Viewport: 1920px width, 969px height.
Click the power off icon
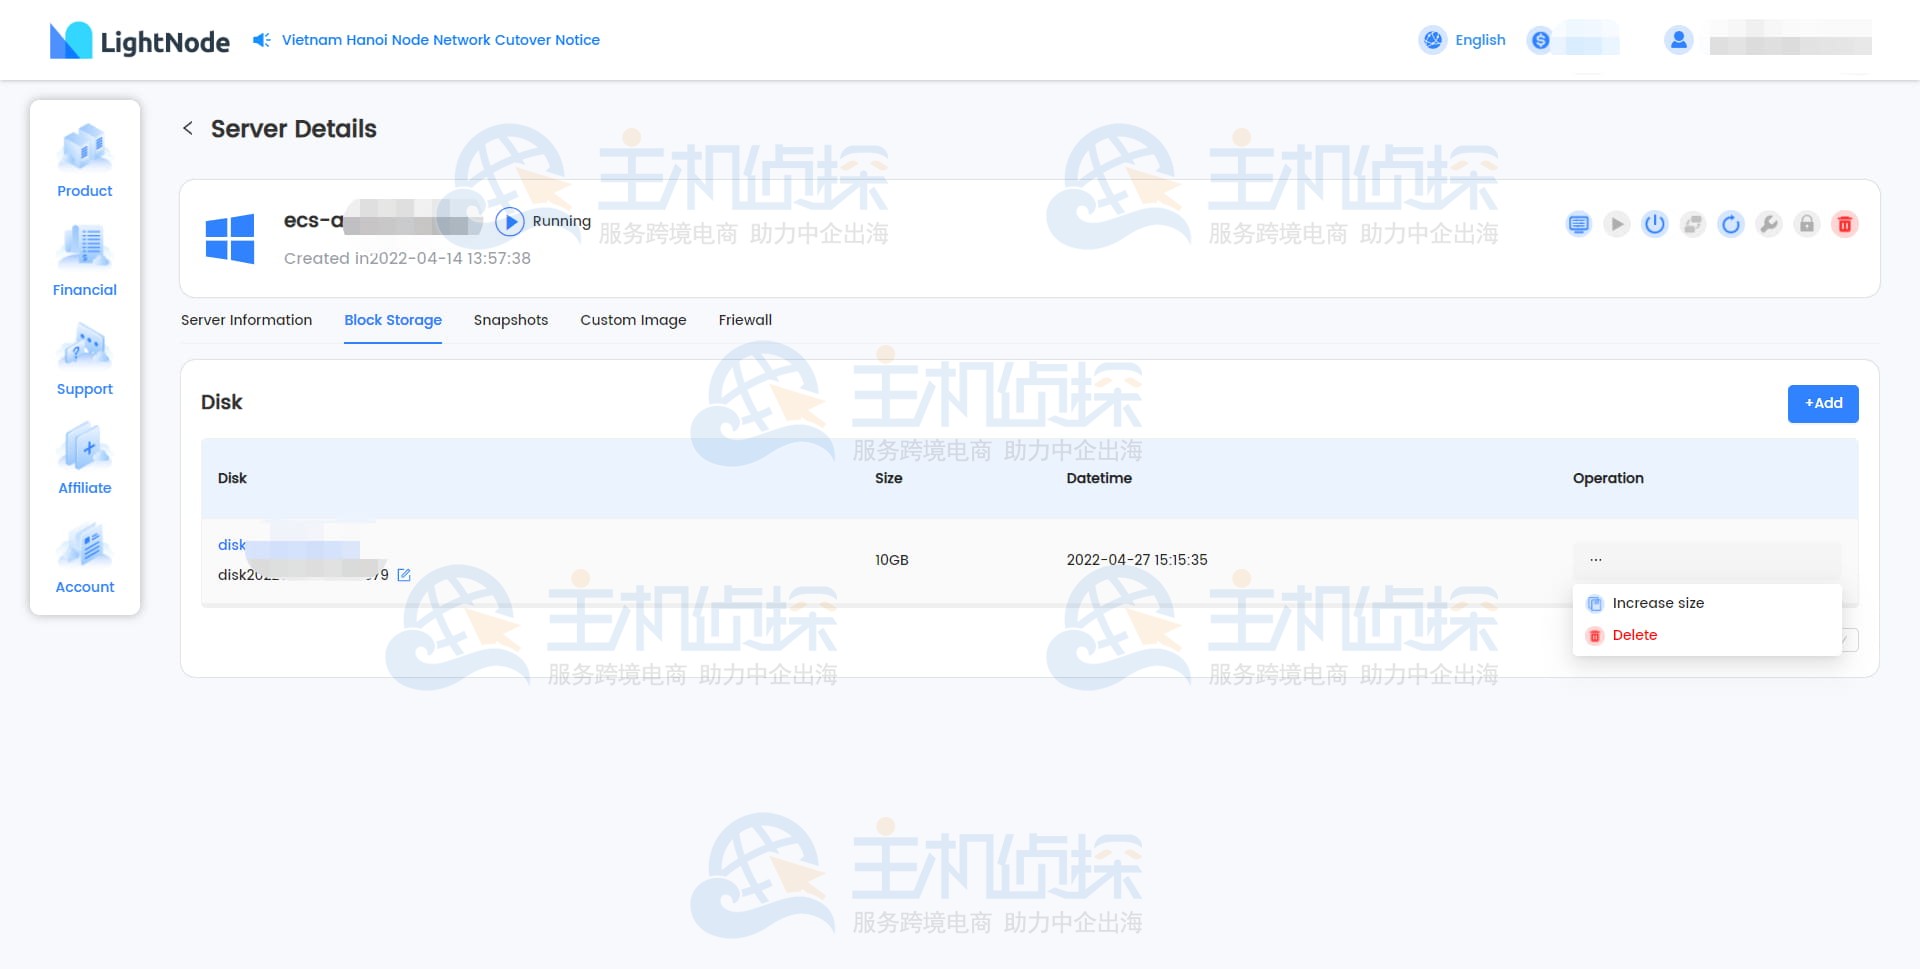(1655, 224)
